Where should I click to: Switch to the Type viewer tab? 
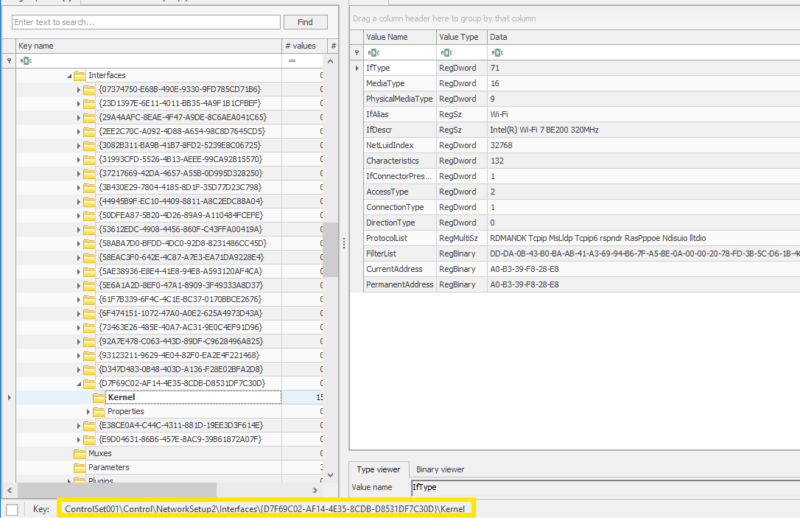[378, 469]
